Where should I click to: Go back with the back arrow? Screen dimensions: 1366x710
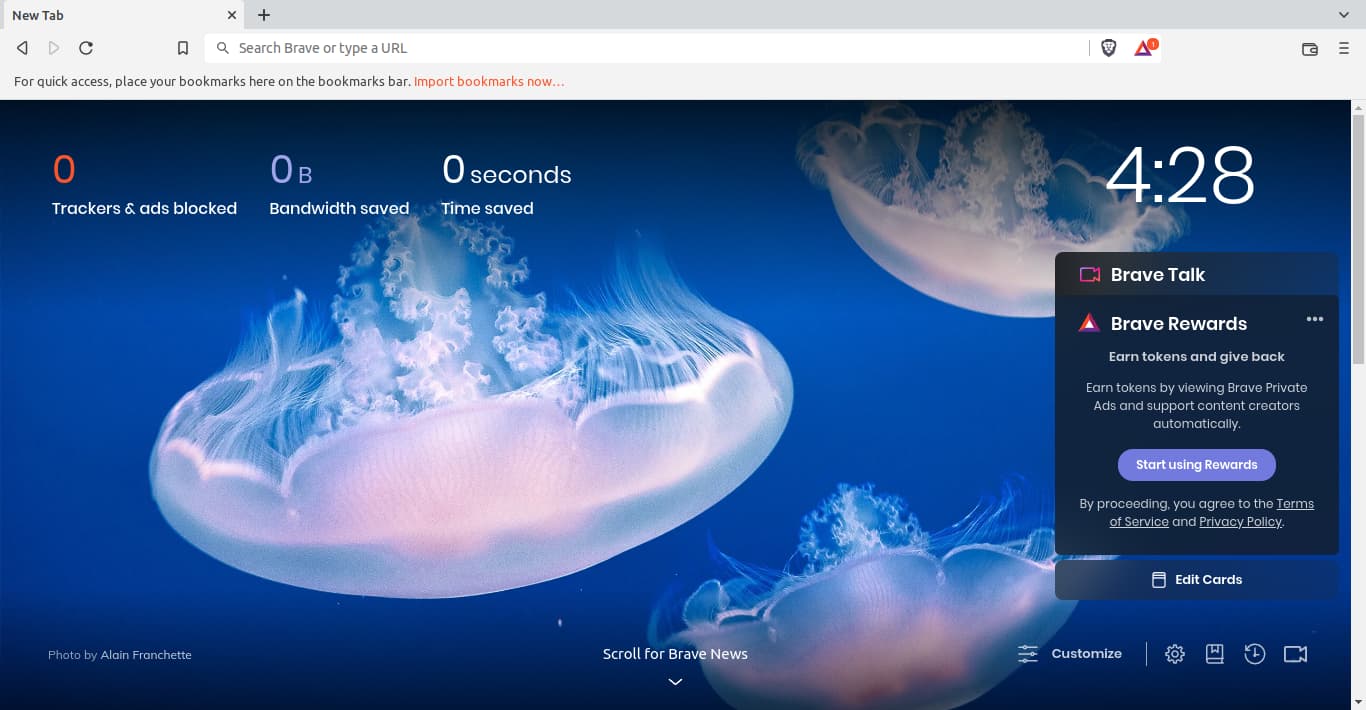click(22, 48)
